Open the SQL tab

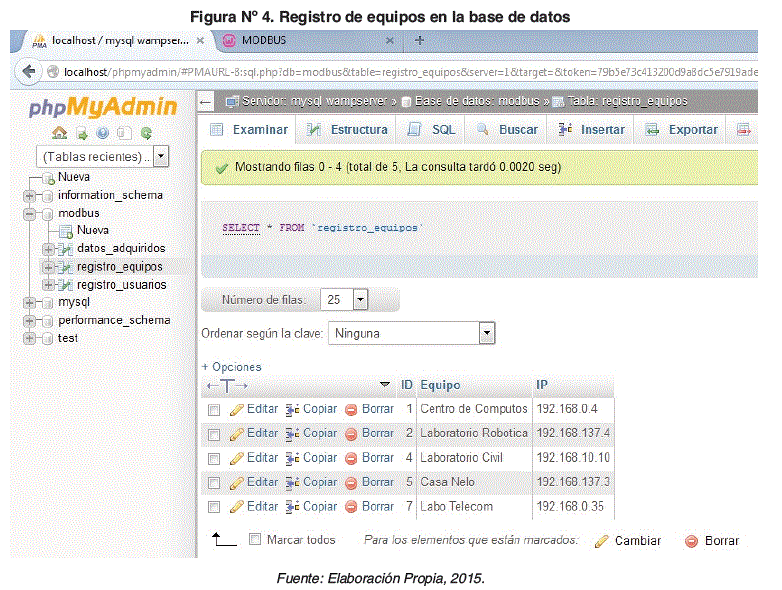click(432, 130)
